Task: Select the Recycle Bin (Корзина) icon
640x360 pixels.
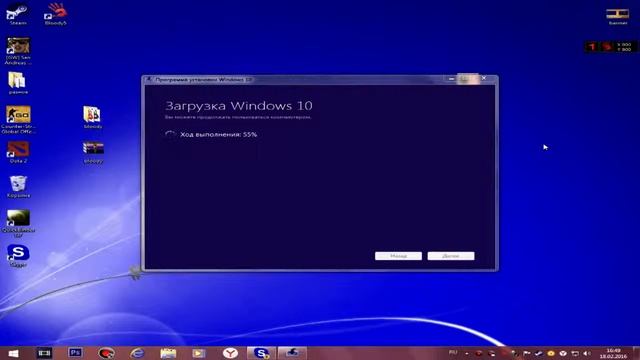Action: coord(18,187)
